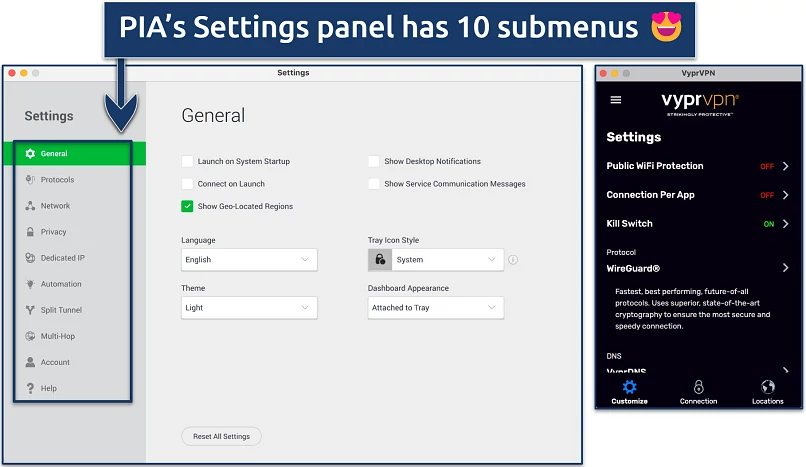
Task: Enable Launch on System Startup
Action: pyautogui.click(x=187, y=161)
